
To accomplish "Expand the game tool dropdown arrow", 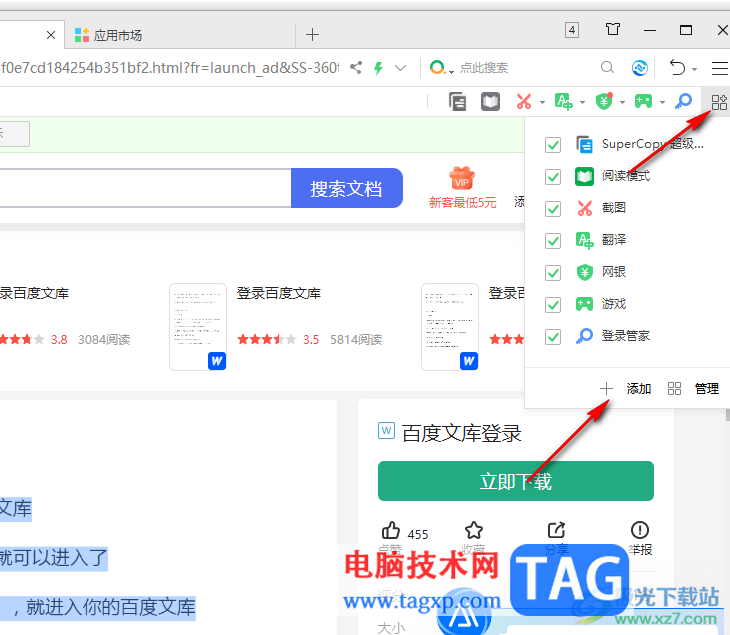I will point(662,102).
